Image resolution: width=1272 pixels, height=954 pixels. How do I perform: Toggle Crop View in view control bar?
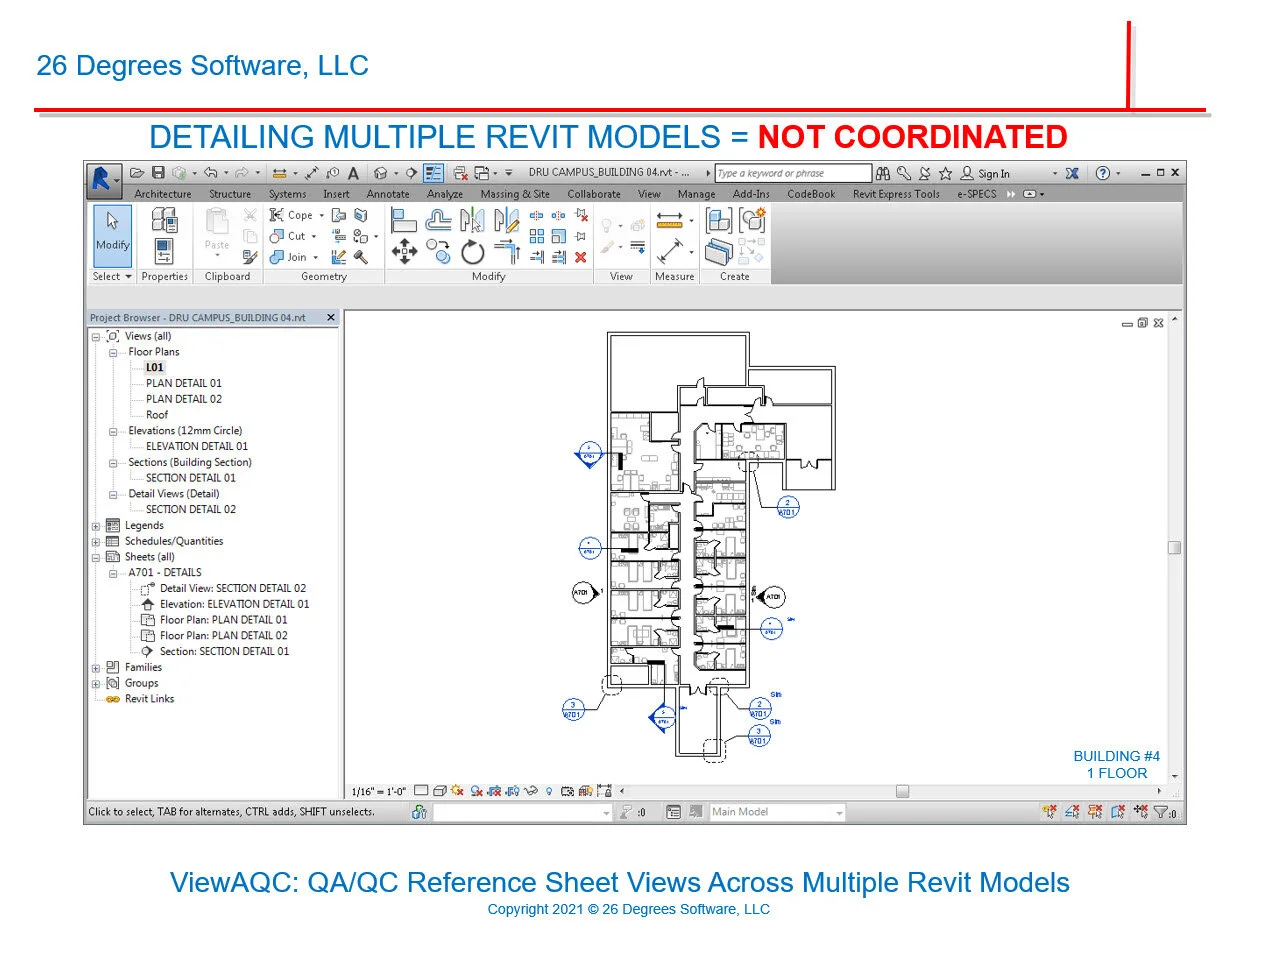point(495,791)
